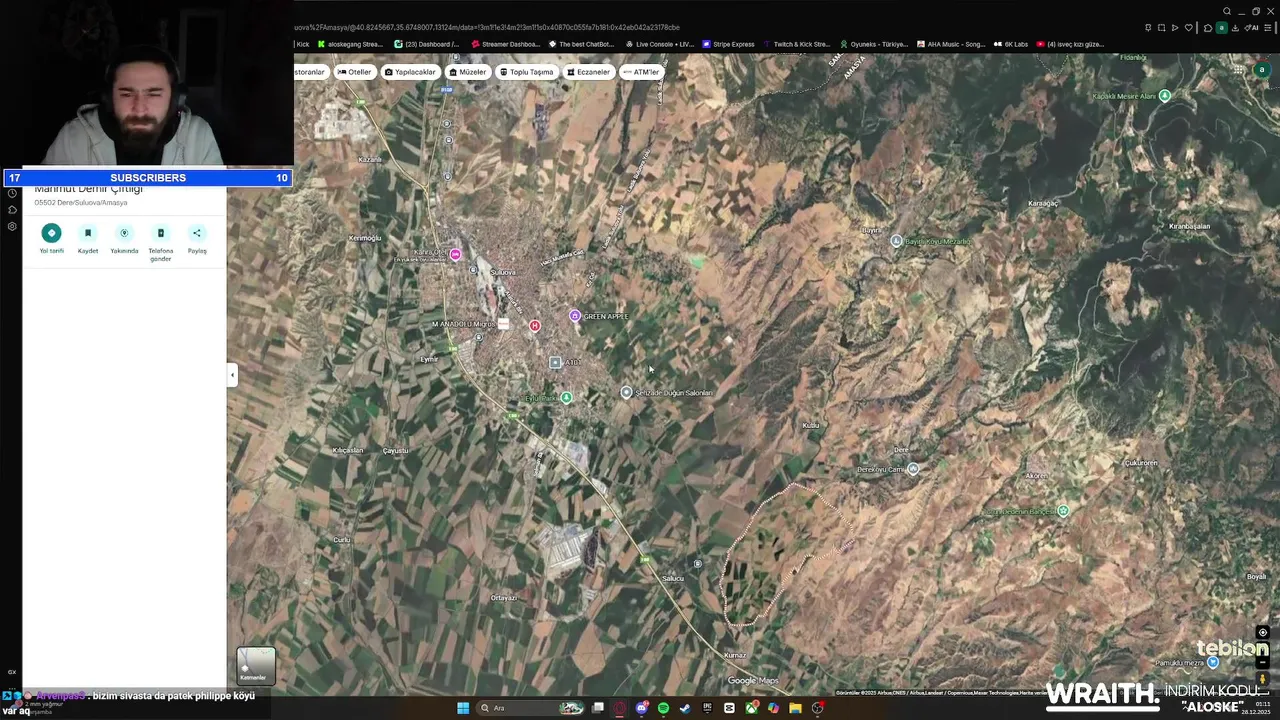Click the Telefona gönder icon
The height and width of the screenshot is (720, 1280).
pos(161,233)
